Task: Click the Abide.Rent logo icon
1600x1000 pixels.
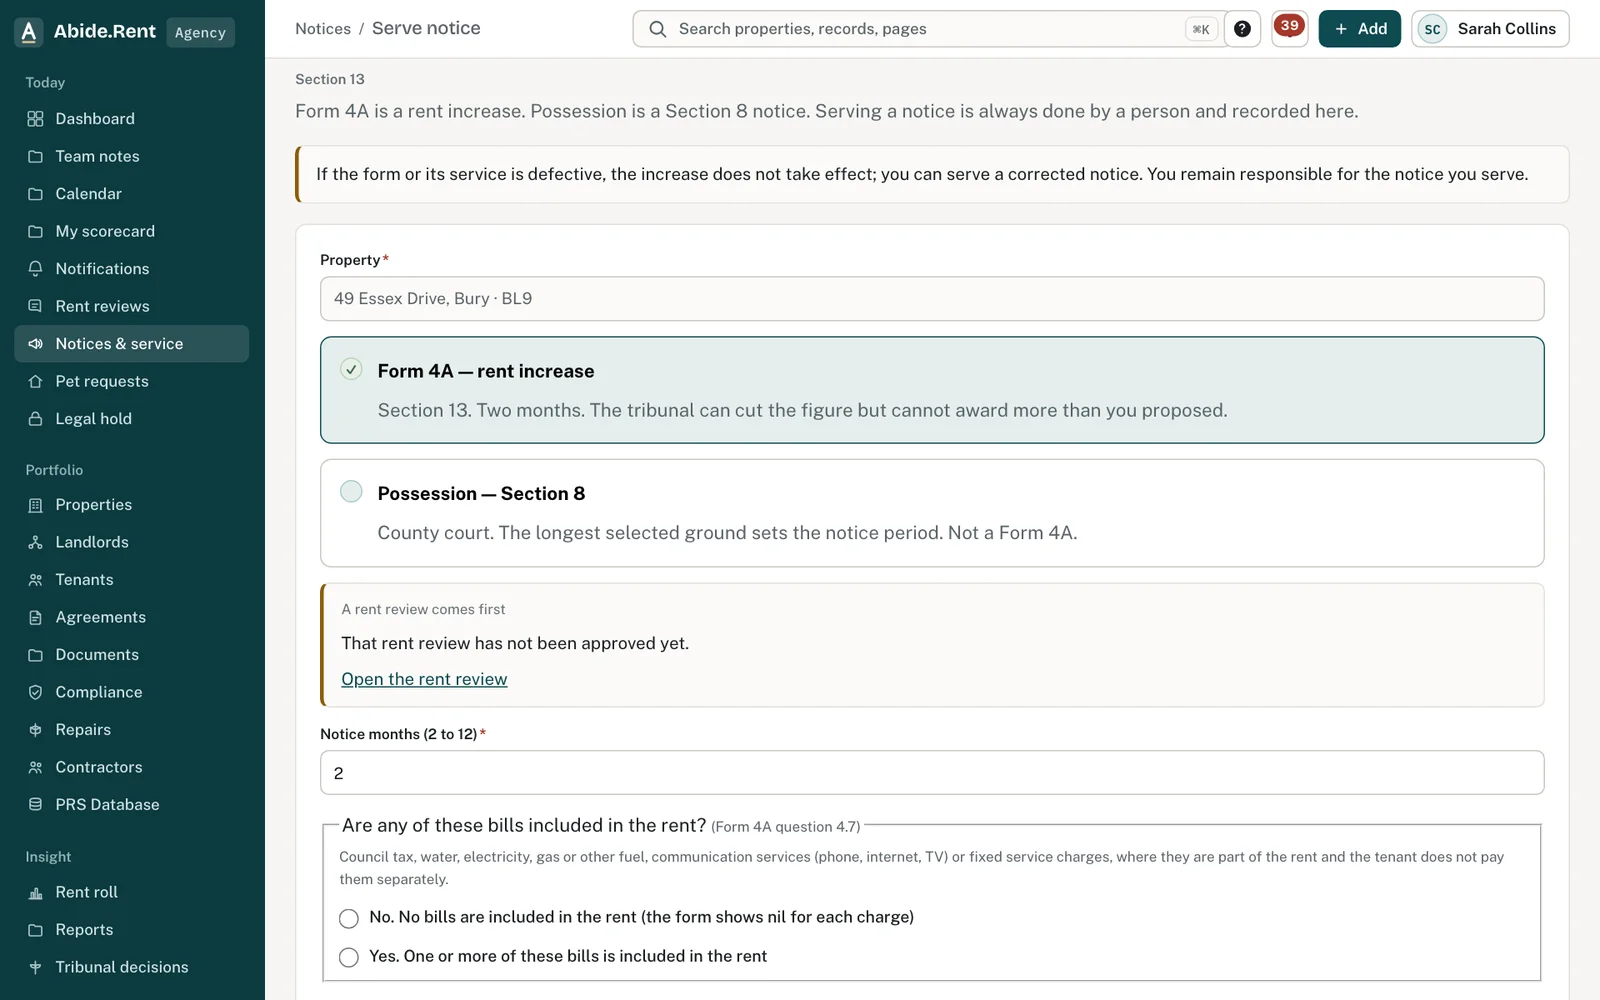Action: pos(29,32)
